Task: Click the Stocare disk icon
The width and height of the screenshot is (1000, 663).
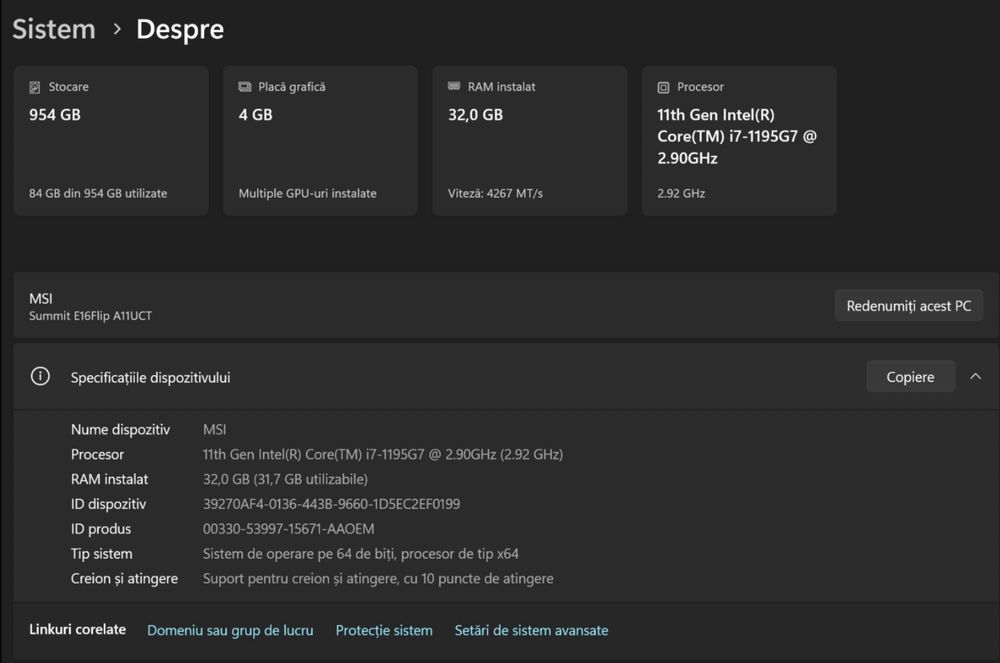Action: coord(34,87)
